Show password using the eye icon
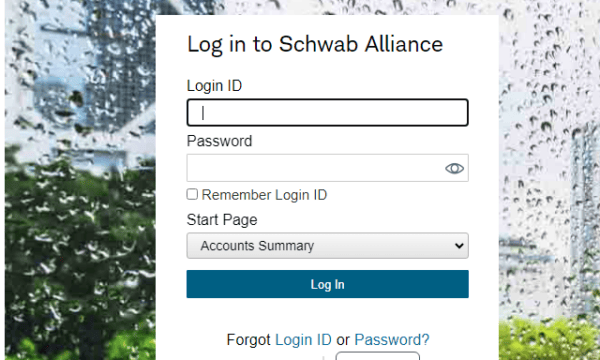The width and height of the screenshot is (600, 360). pyautogui.click(x=454, y=168)
